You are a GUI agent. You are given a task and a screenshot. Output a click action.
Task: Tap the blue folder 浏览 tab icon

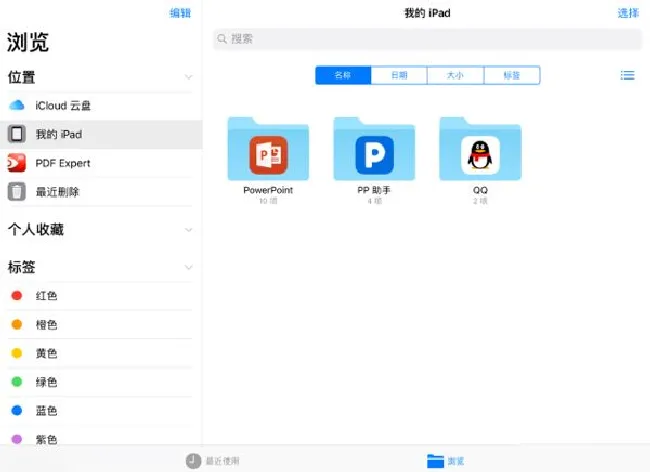[435, 461]
